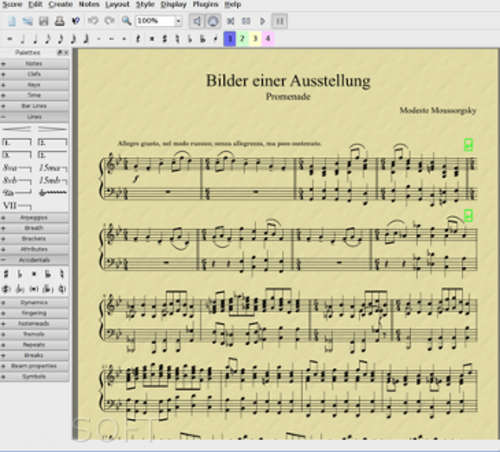Image resolution: width=500 pixels, height=452 pixels.
Task: Select the sixteenth note duration
Action: click(60, 39)
